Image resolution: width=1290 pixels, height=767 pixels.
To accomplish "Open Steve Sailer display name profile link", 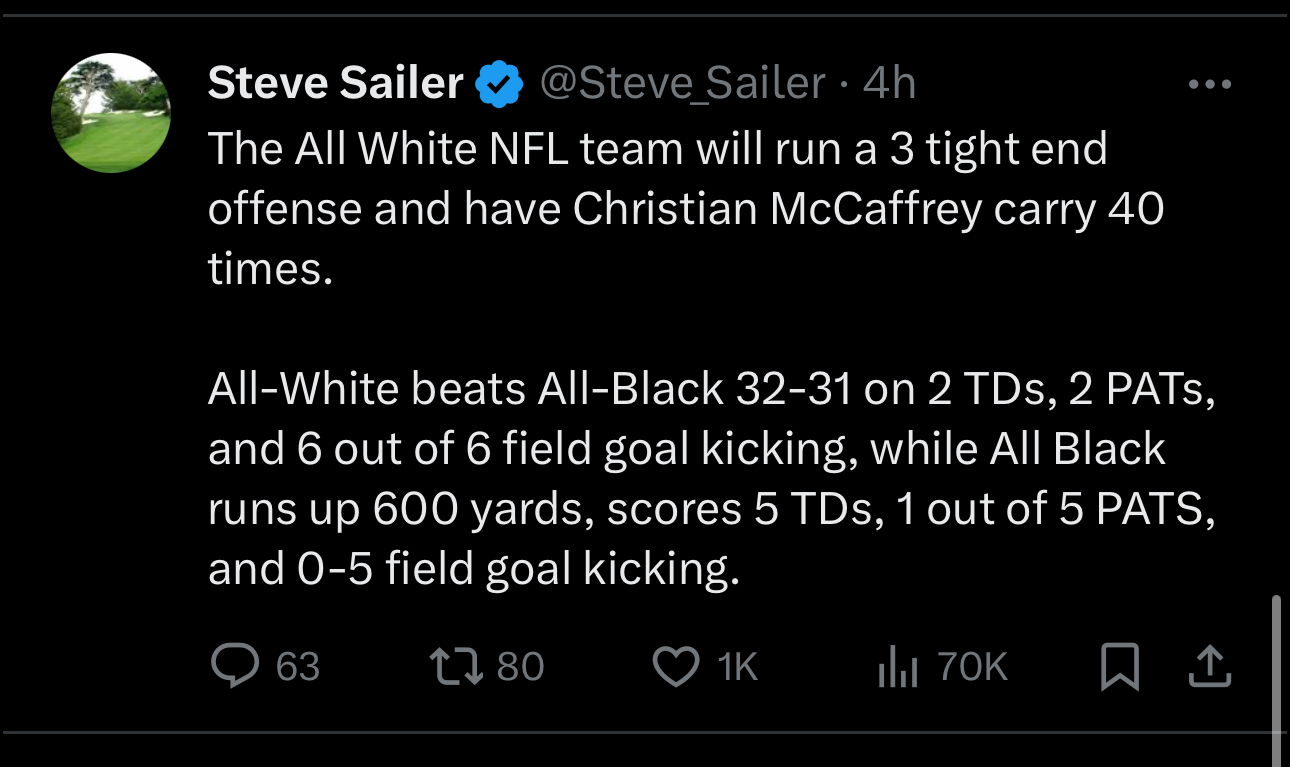I will tap(336, 83).
